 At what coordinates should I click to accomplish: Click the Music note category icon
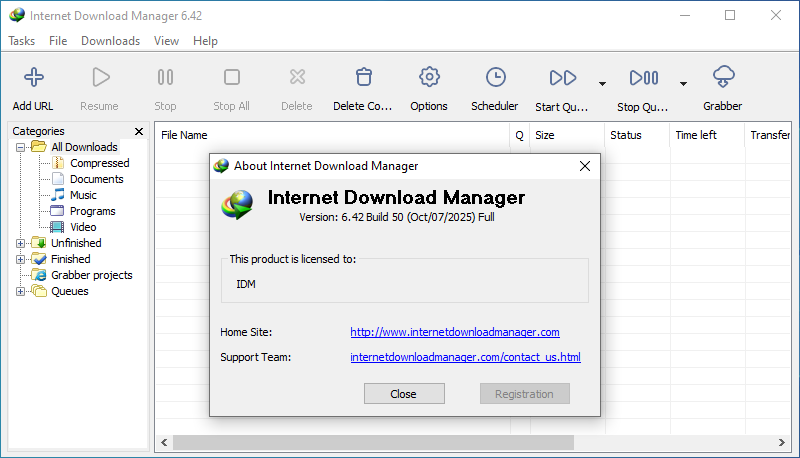coord(58,195)
